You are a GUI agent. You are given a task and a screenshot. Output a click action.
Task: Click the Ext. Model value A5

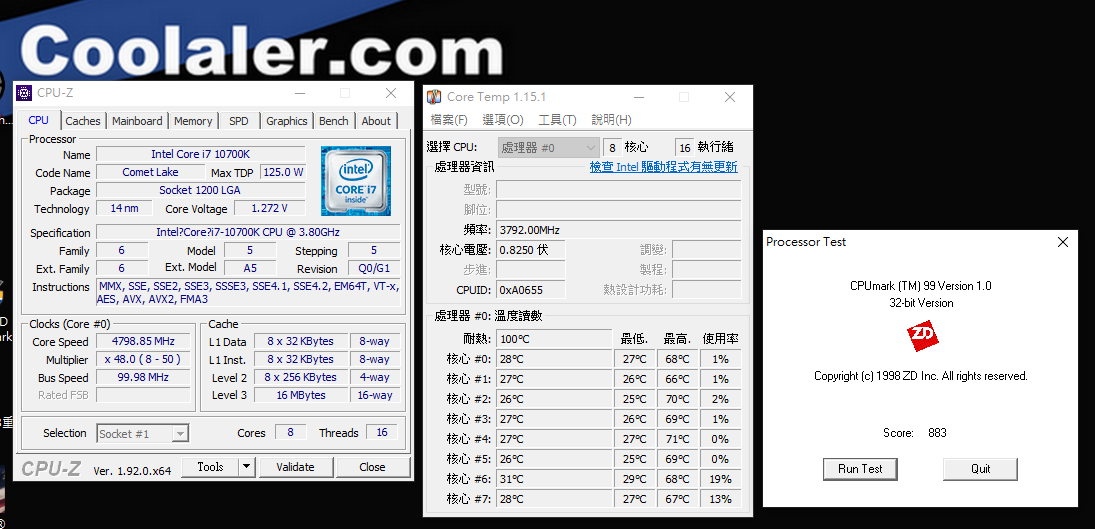point(250,268)
